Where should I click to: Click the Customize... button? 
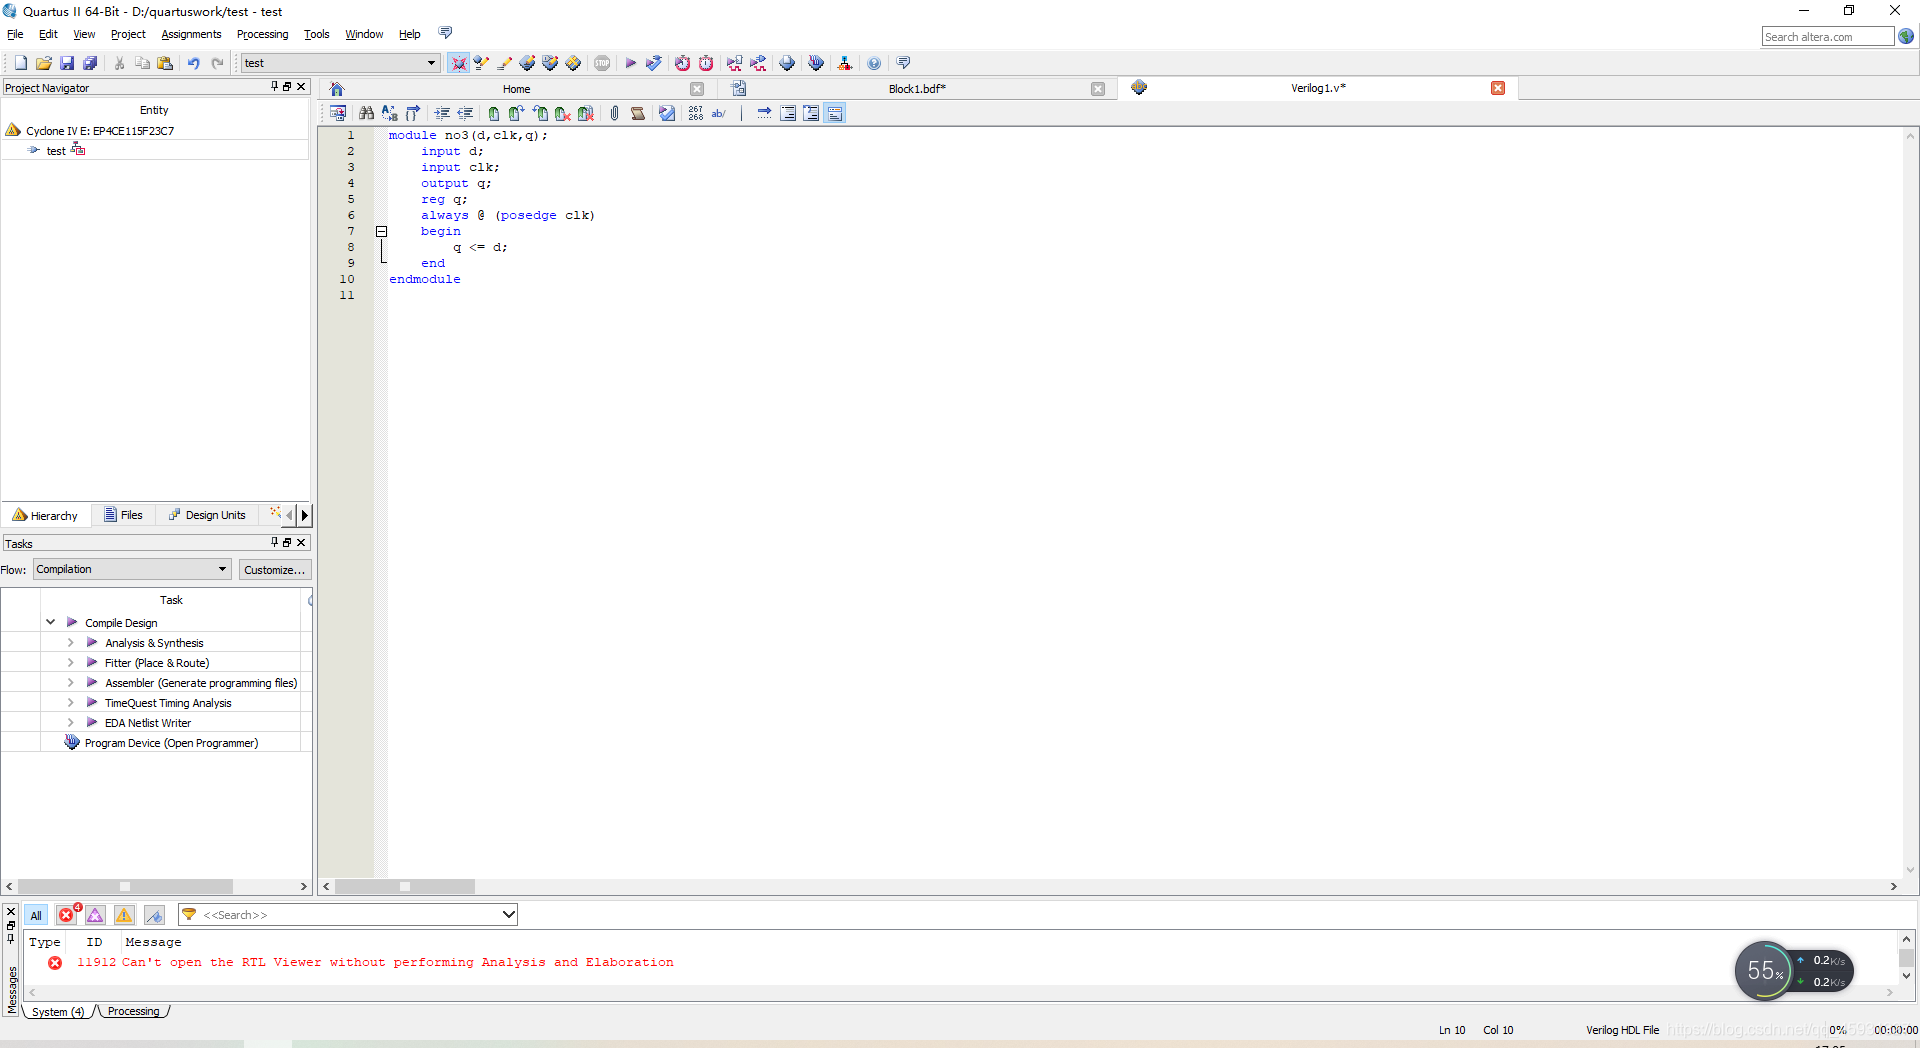point(275,570)
